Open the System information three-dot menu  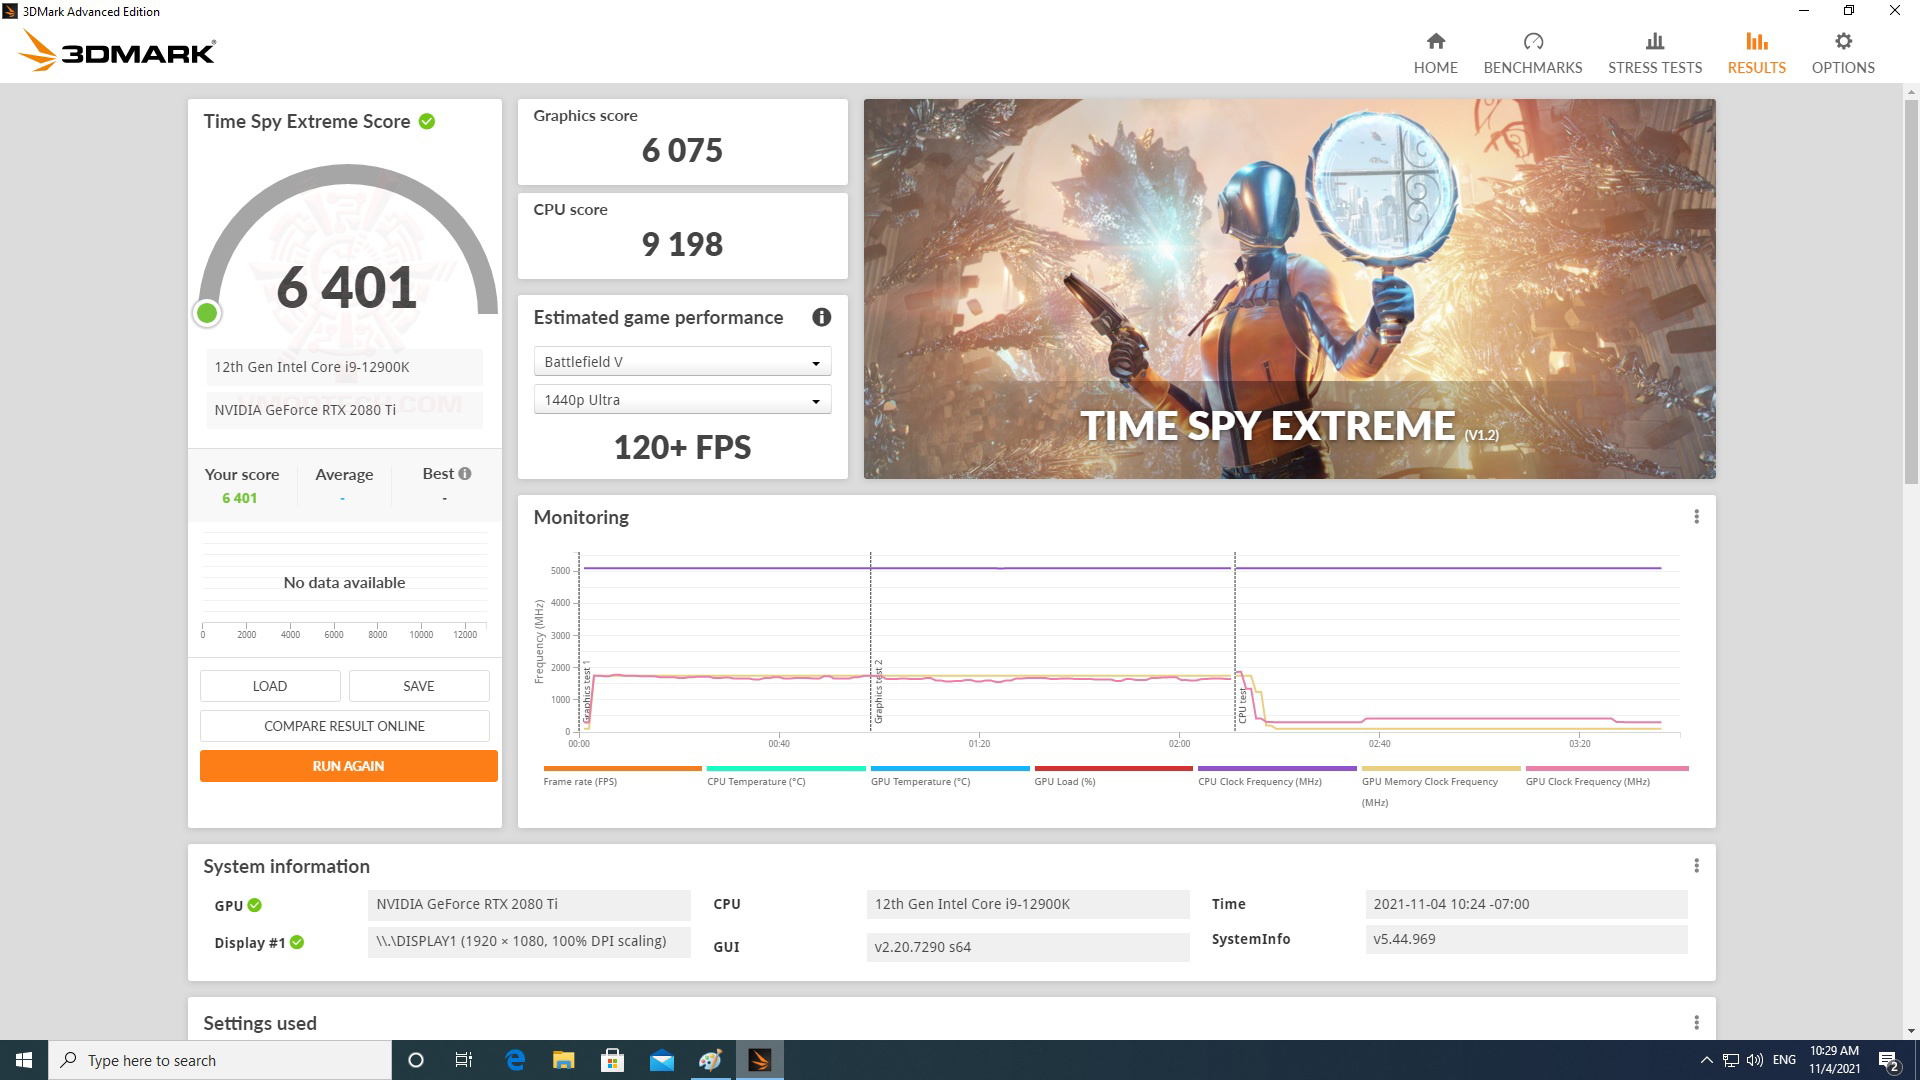(1696, 866)
